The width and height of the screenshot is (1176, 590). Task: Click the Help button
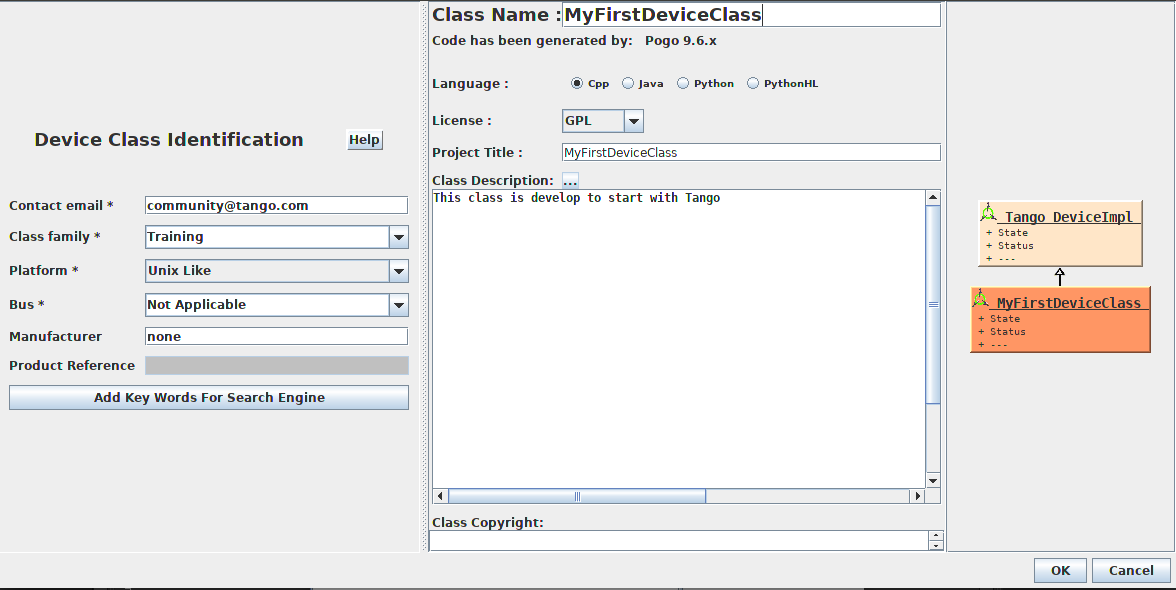point(364,139)
